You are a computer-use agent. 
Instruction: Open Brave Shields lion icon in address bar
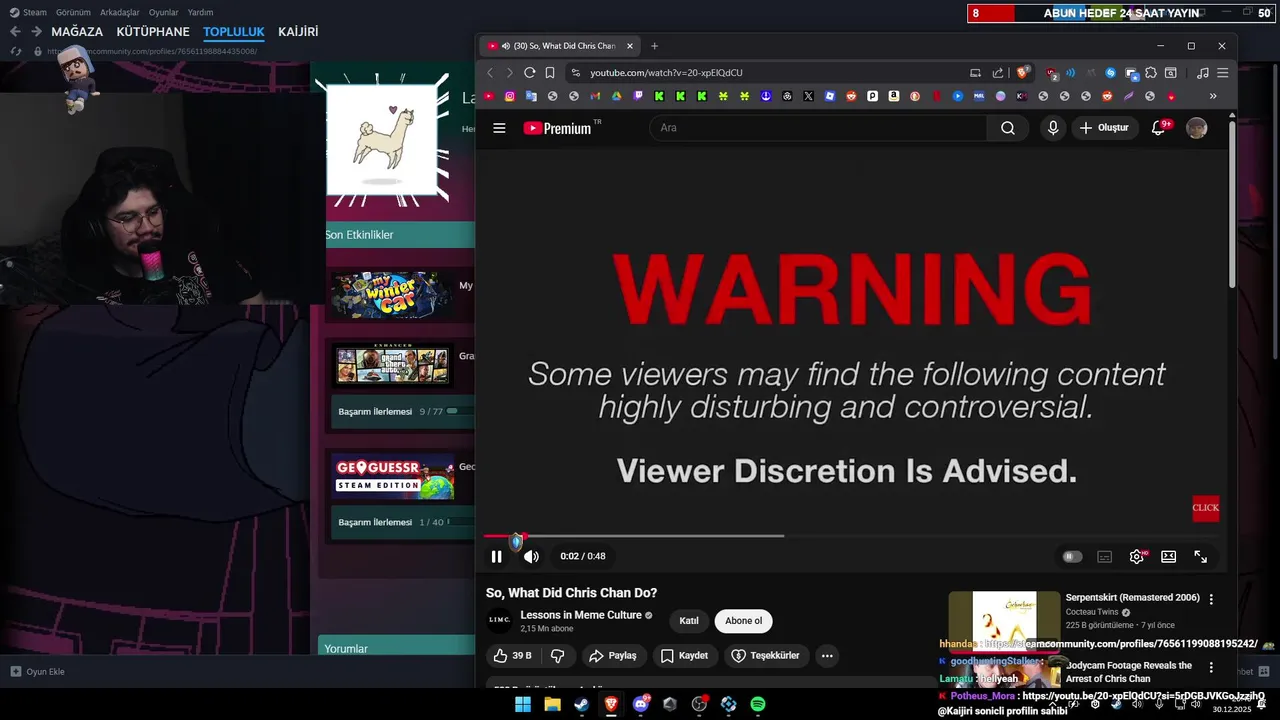click(x=1022, y=73)
